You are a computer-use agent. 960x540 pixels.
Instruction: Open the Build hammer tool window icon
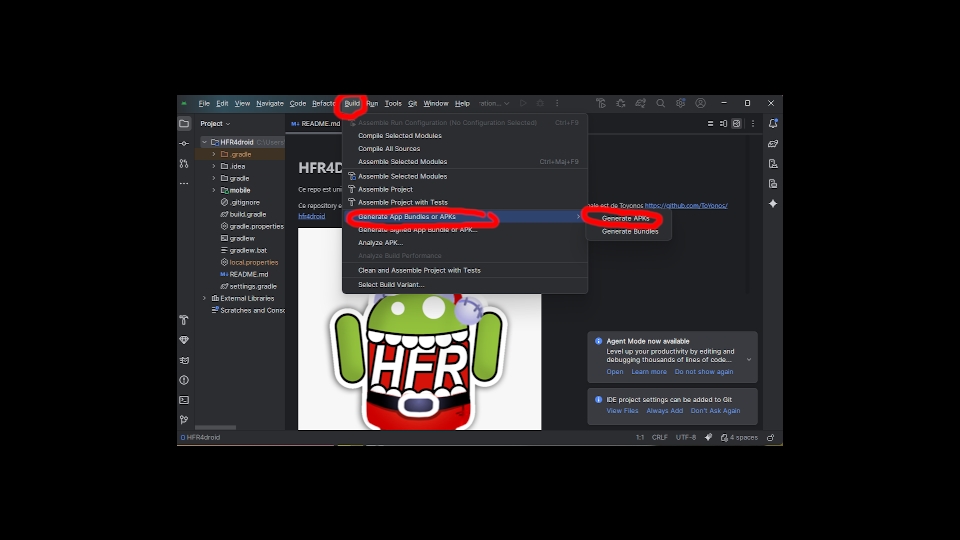[184, 320]
